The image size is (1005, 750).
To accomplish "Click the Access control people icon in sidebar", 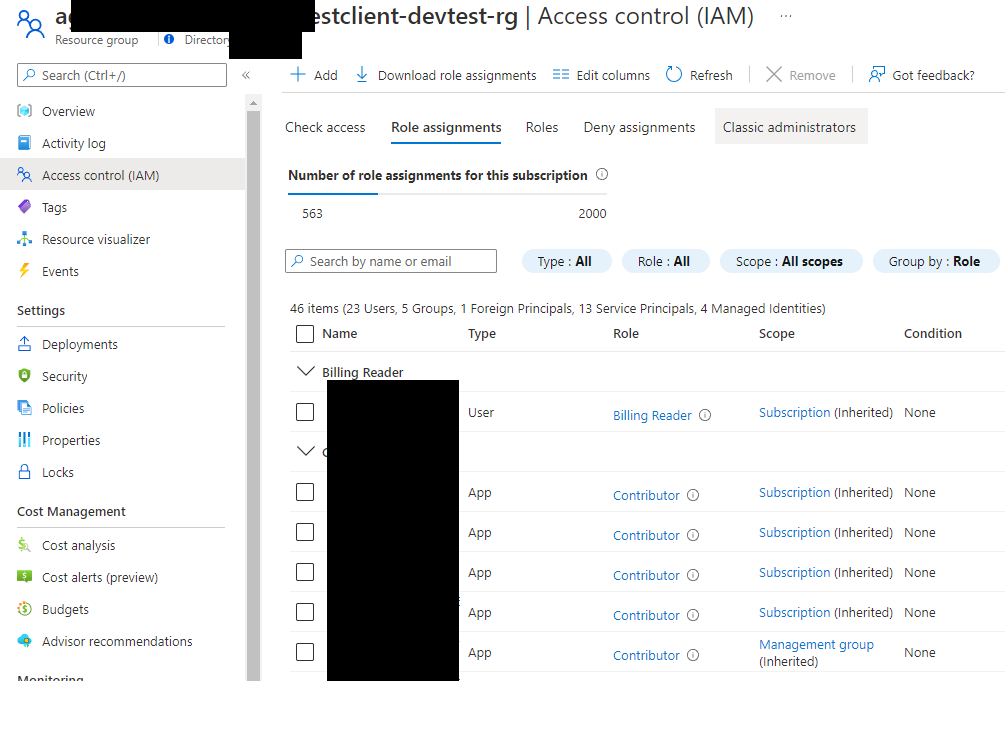I will (24, 174).
